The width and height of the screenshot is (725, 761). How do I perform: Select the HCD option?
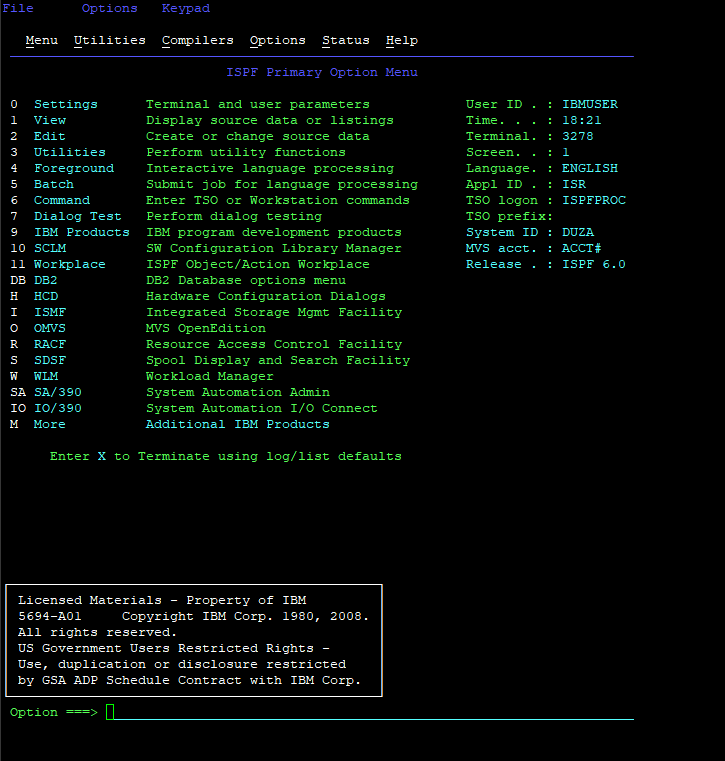tap(46, 297)
